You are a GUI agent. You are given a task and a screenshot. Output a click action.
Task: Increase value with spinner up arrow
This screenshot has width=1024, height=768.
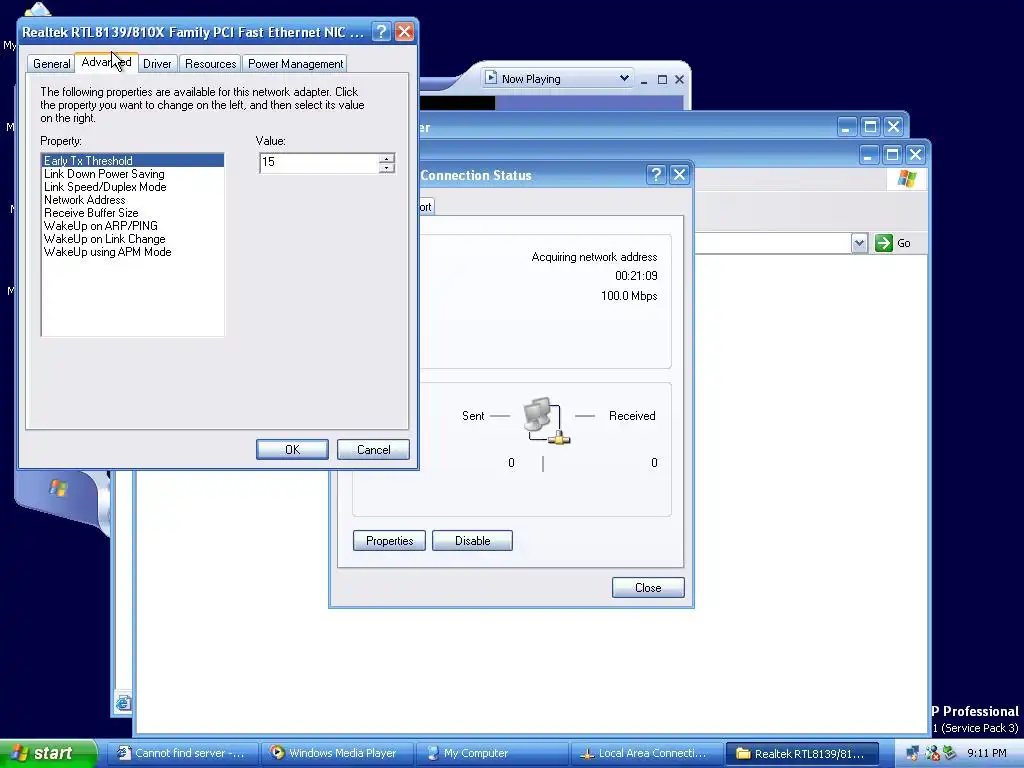click(387, 158)
